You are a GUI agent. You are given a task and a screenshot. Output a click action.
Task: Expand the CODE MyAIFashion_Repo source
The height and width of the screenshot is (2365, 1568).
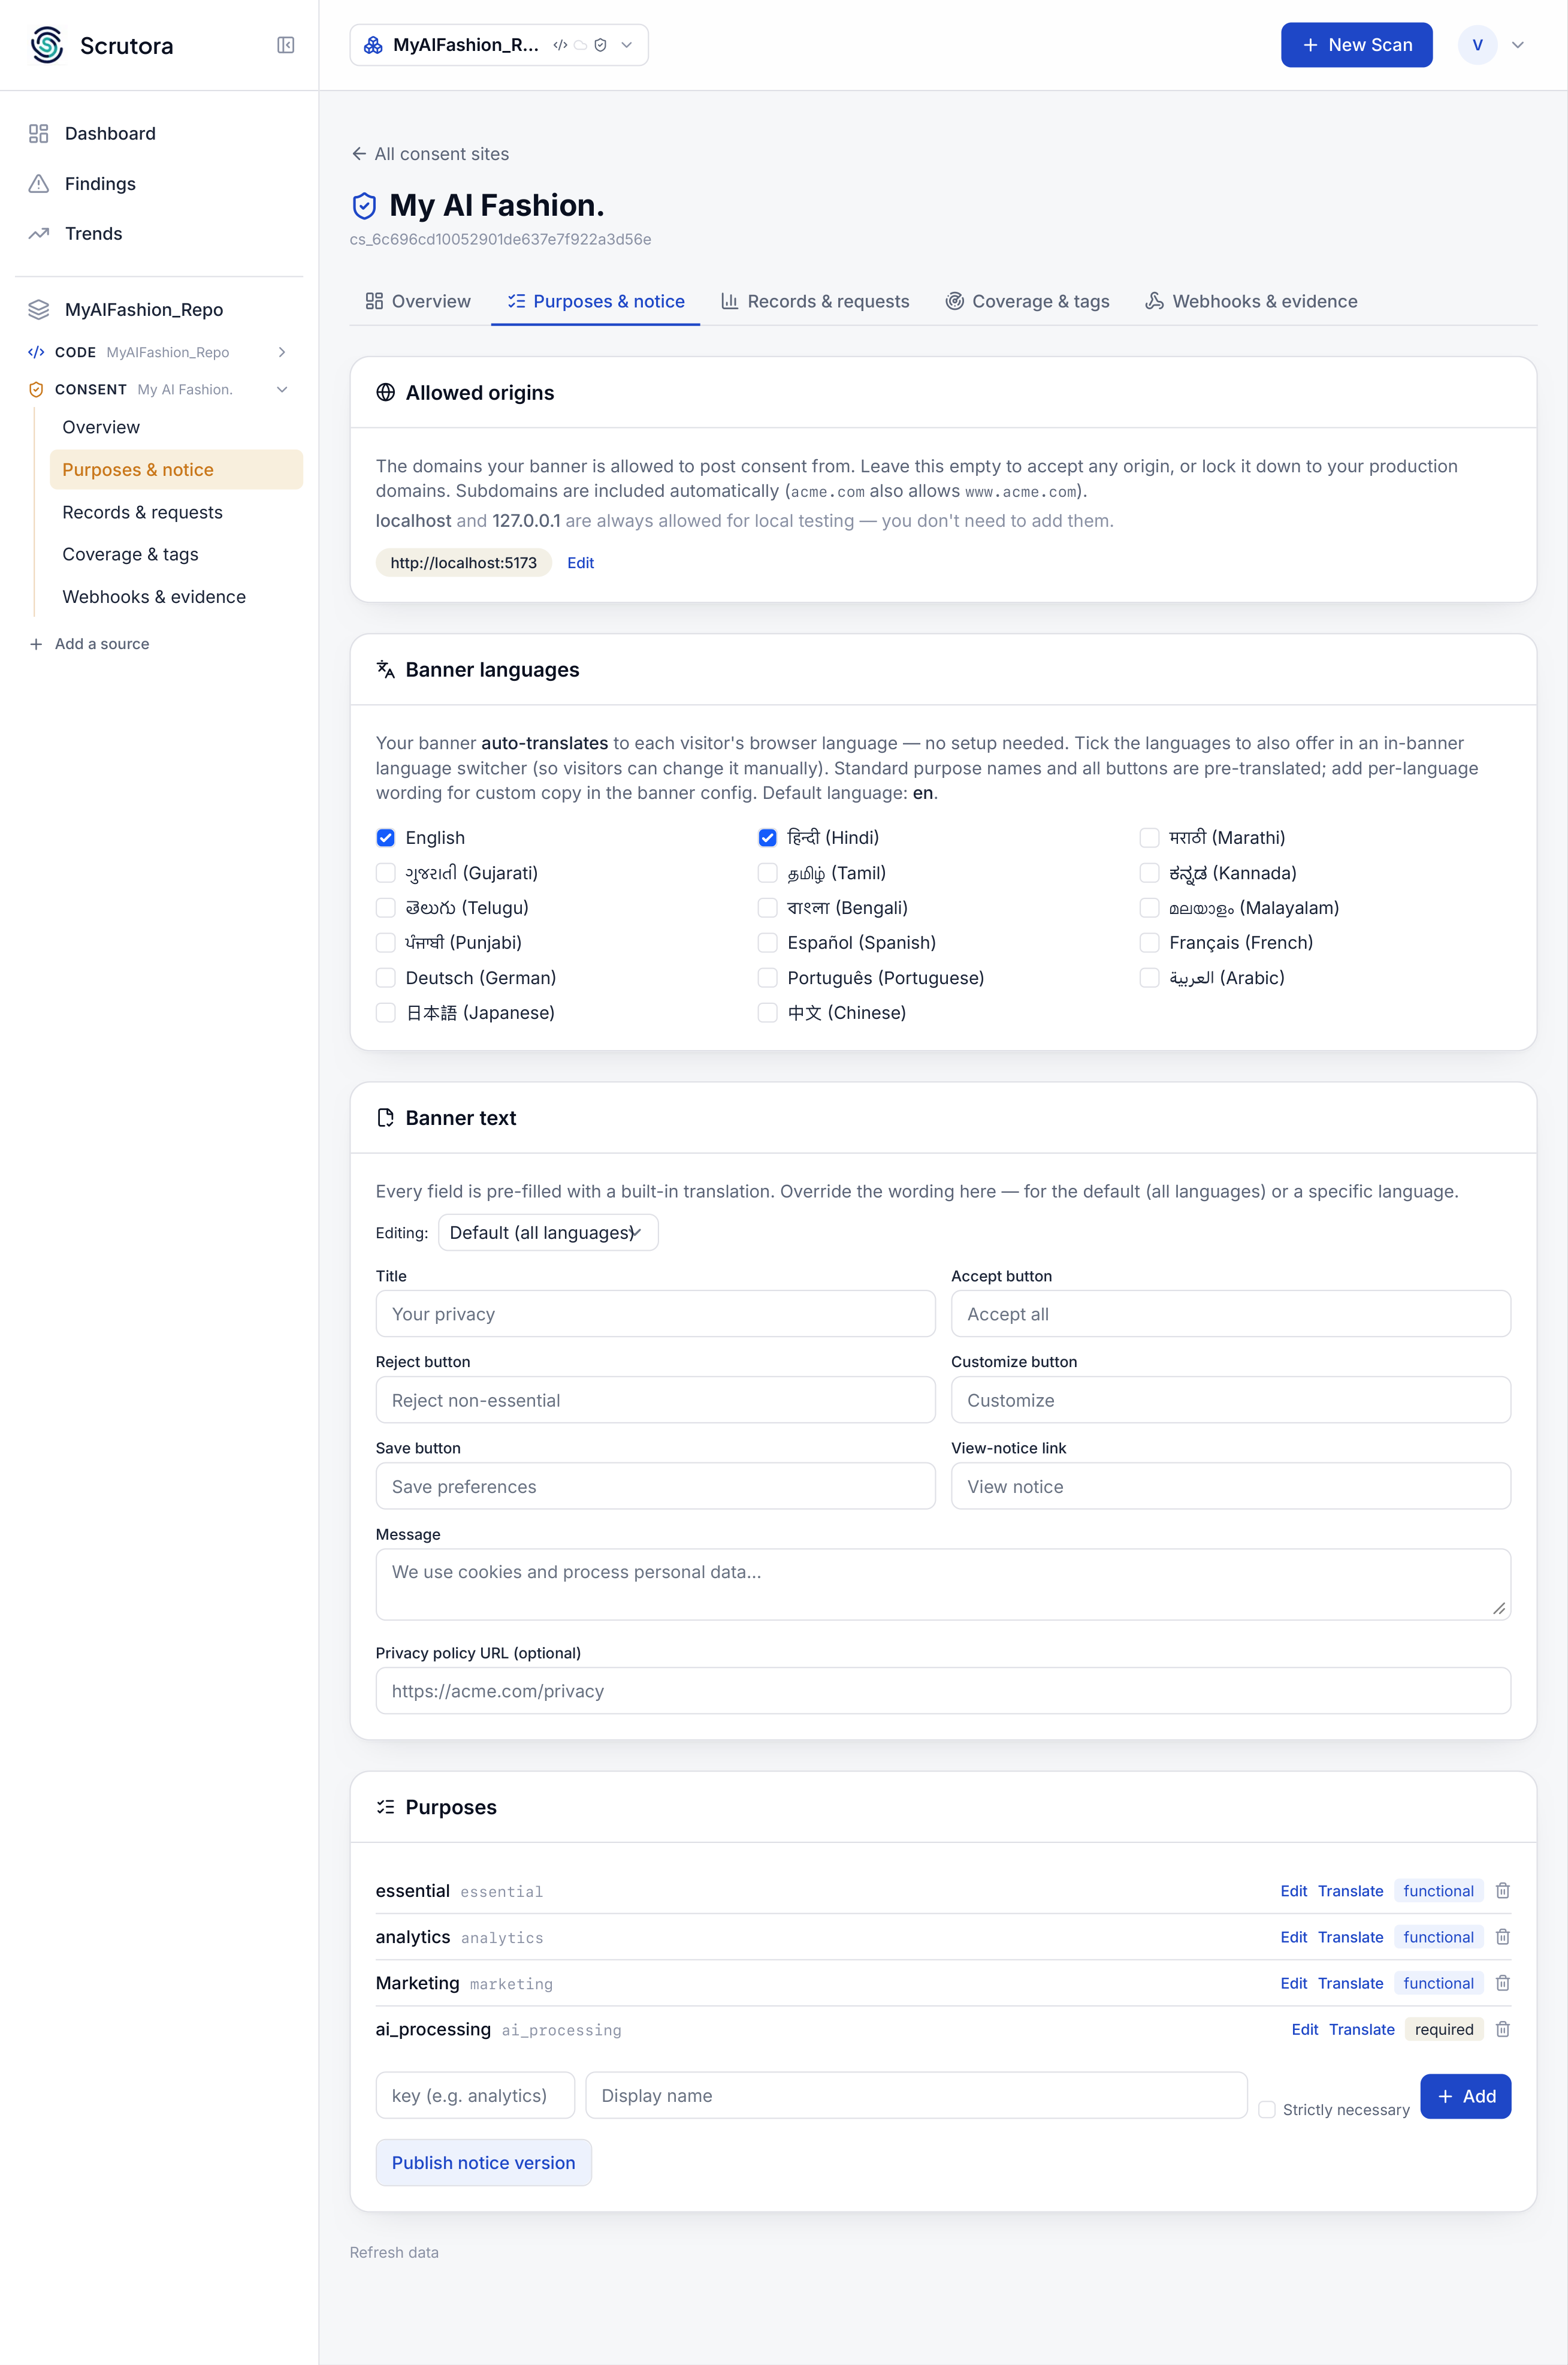pyautogui.click(x=282, y=352)
